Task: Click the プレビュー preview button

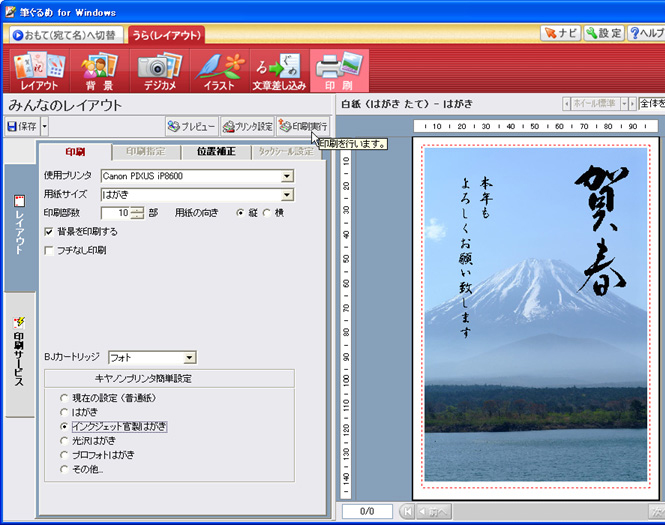Action: (x=191, y=127)
